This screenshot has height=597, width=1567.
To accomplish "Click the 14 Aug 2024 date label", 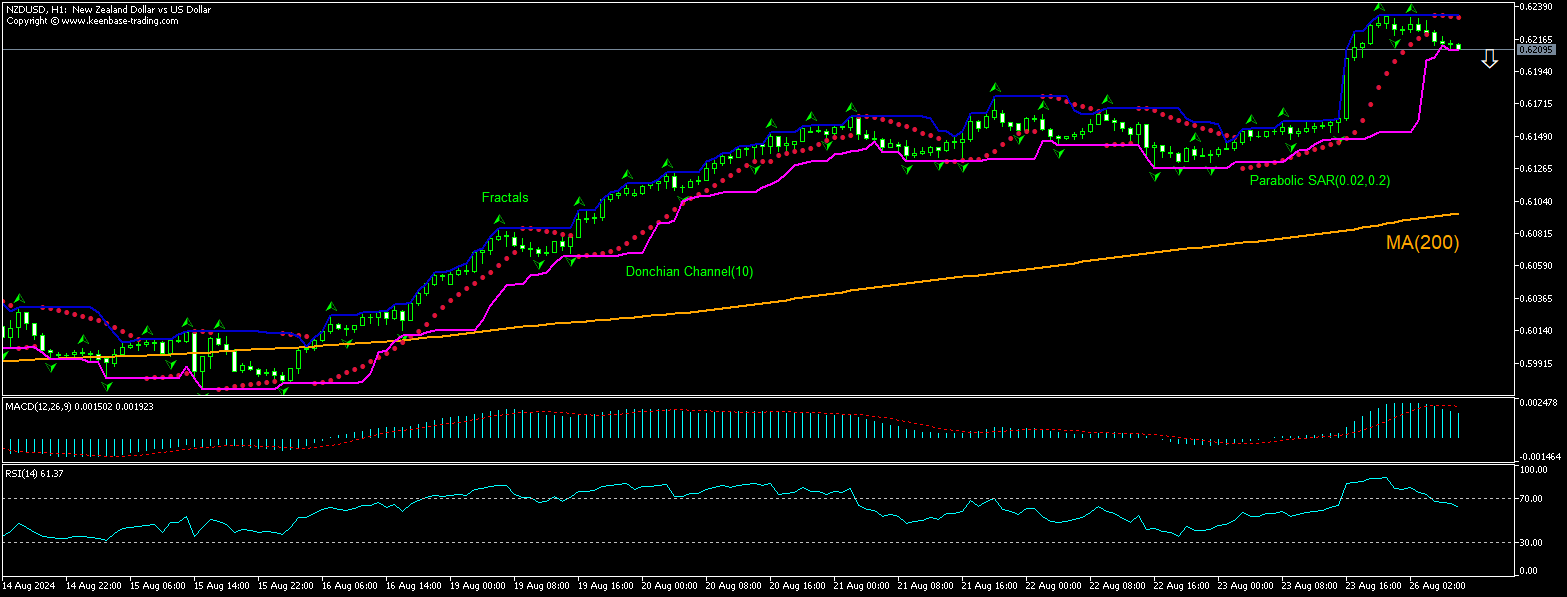I will click(30, 584).
